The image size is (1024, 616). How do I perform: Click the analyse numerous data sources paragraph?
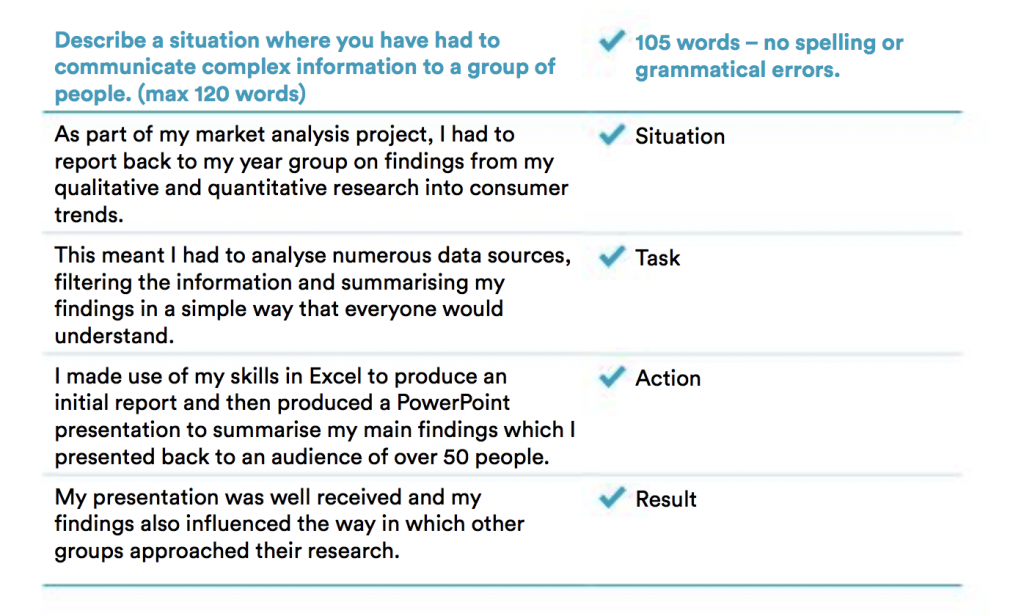coord(312,296)
